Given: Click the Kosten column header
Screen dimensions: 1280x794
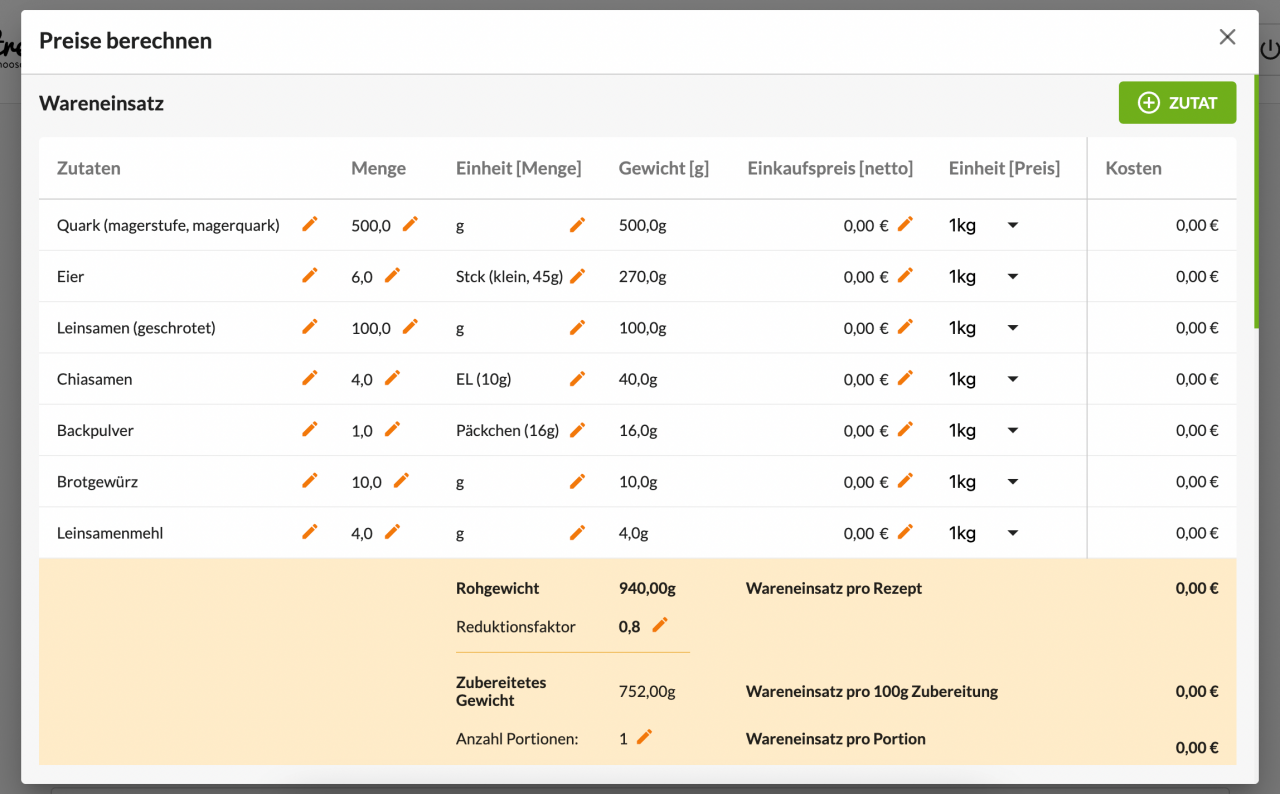Looking at the screenshot, I should click(x=1133, y=168).
